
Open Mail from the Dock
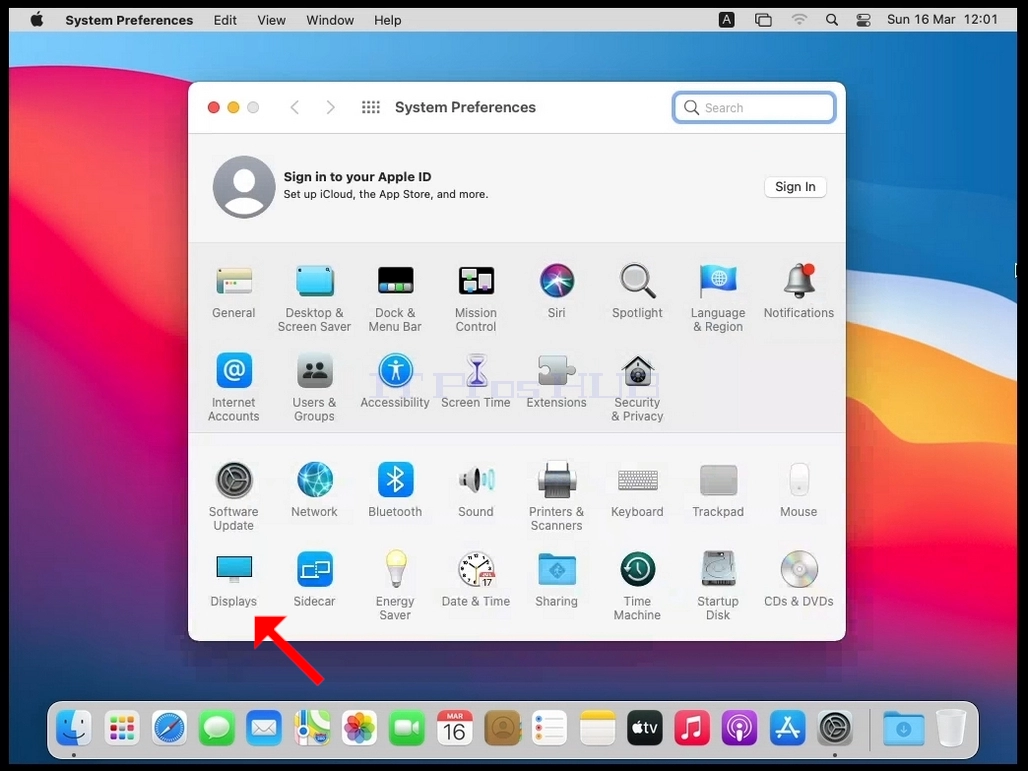(264, 728)
